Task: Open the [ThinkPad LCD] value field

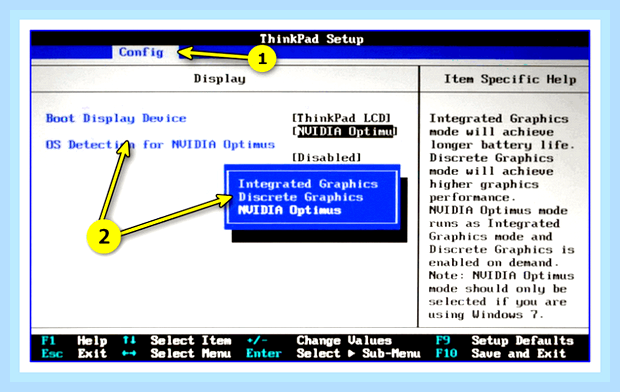Action: coord(341,118)
